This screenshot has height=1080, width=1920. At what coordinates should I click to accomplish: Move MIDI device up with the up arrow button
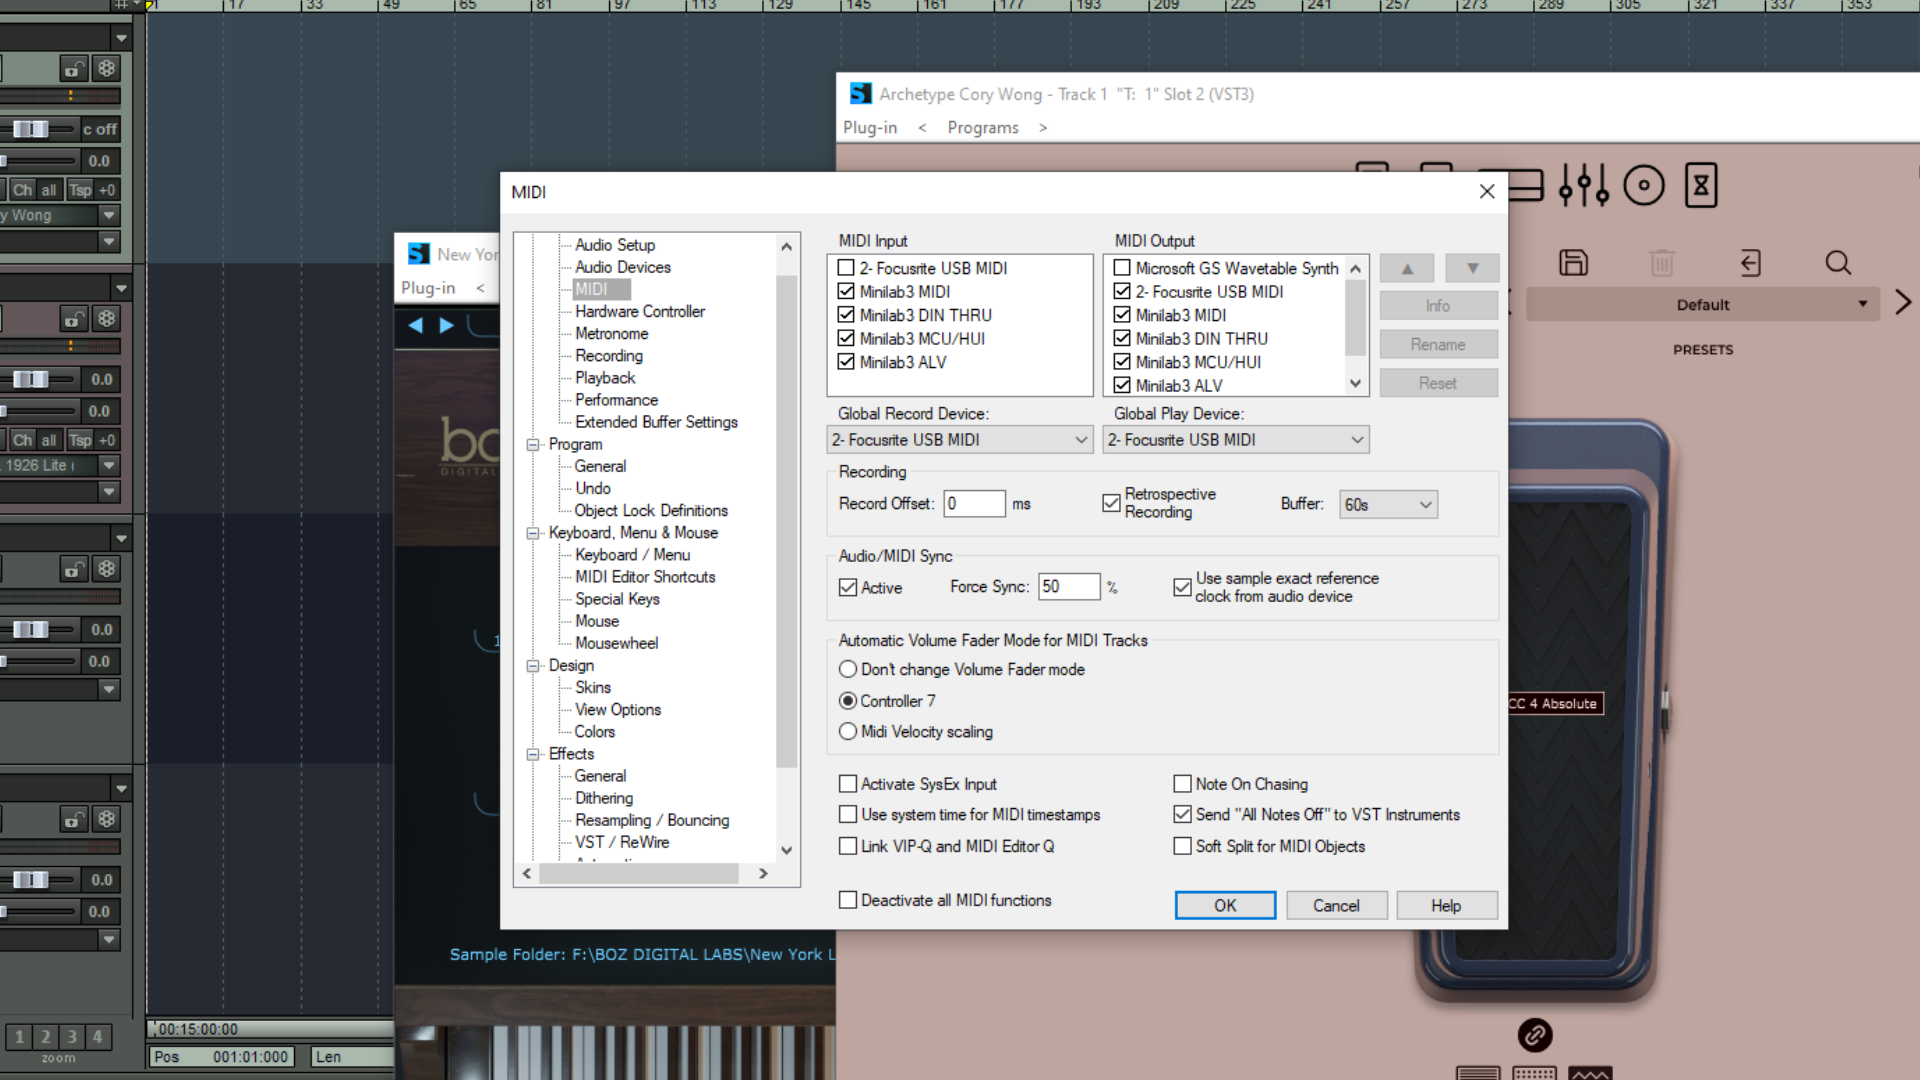(1407, 268)
